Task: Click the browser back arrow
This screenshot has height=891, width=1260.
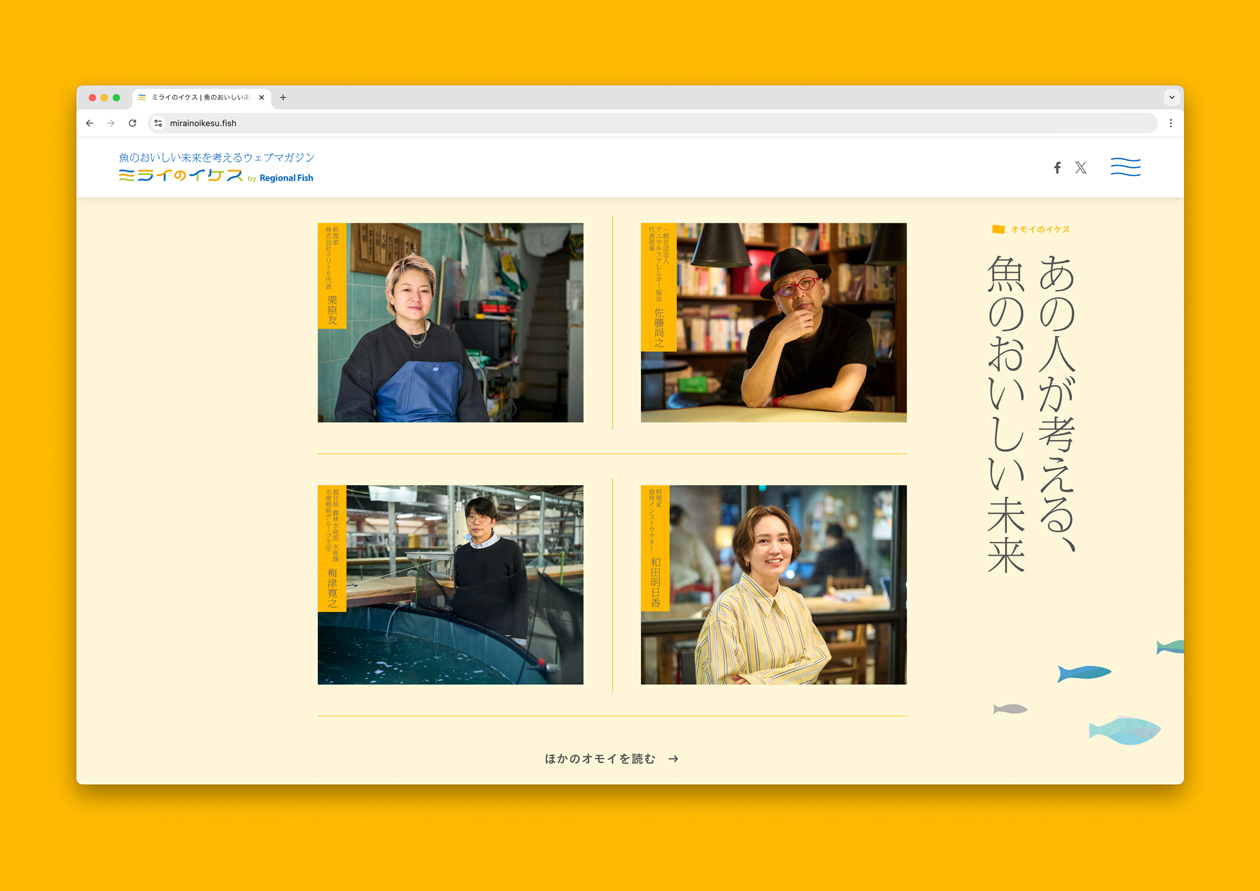Action: coord(90,123)
